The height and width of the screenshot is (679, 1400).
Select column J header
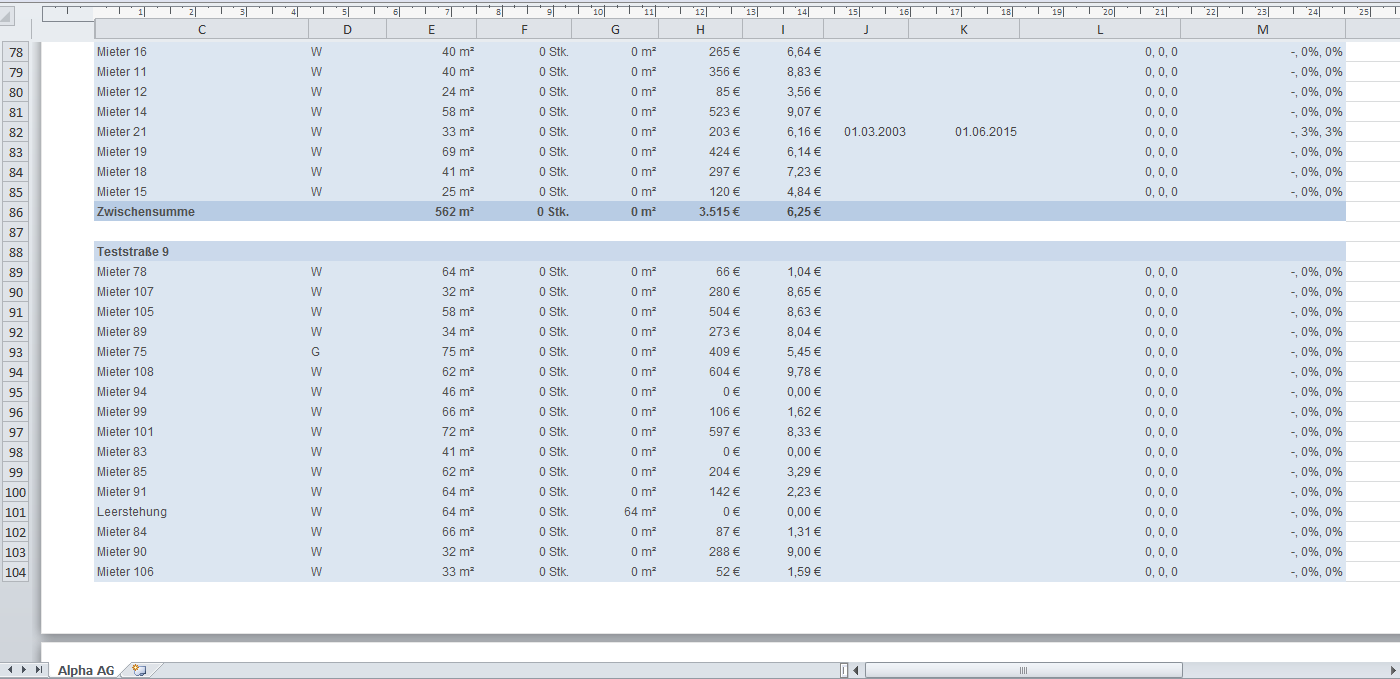[866, 30]
